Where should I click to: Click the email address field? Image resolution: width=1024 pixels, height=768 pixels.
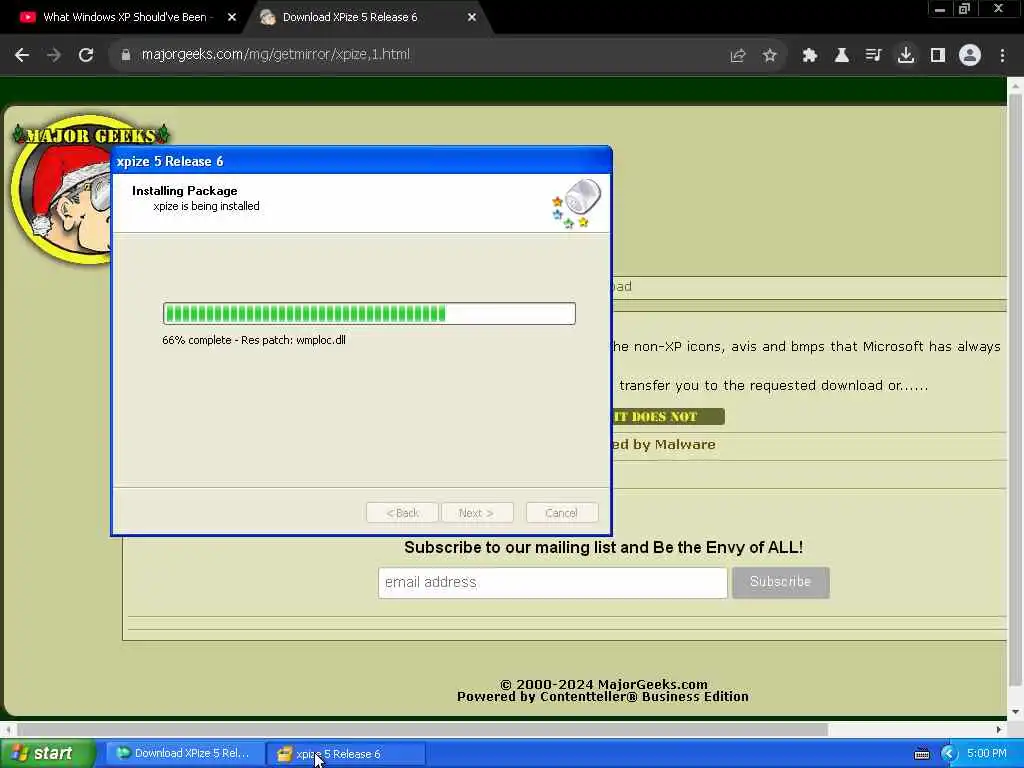(x=552, y=583)
